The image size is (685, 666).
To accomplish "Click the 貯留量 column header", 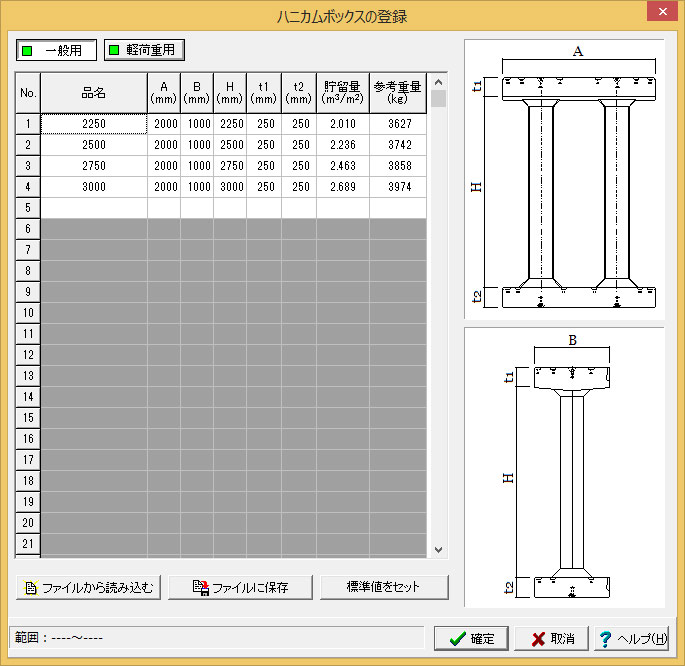I will (343, 93).
